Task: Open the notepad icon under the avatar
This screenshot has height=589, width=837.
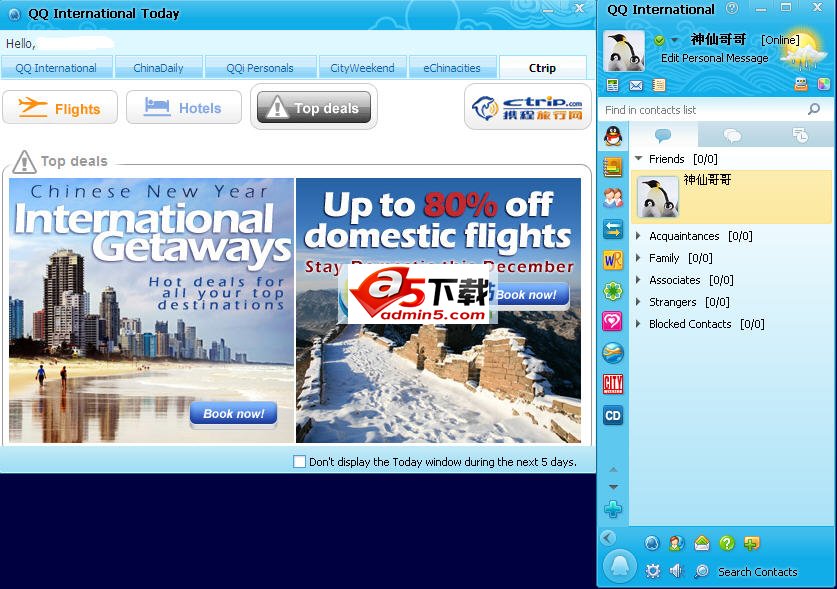Action: [659, 85]
